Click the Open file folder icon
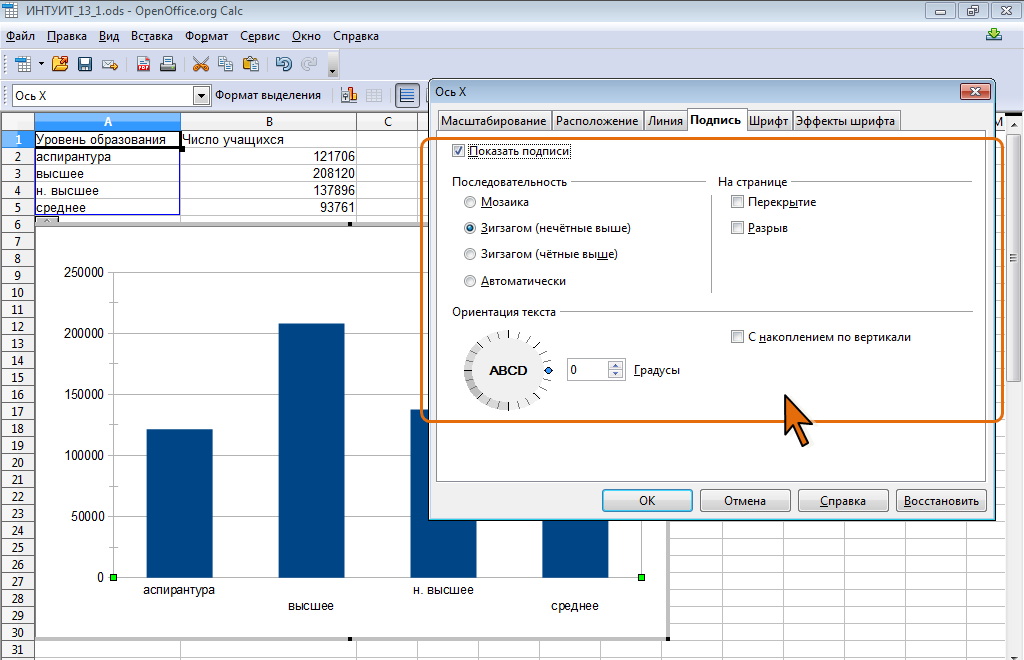 60,64
